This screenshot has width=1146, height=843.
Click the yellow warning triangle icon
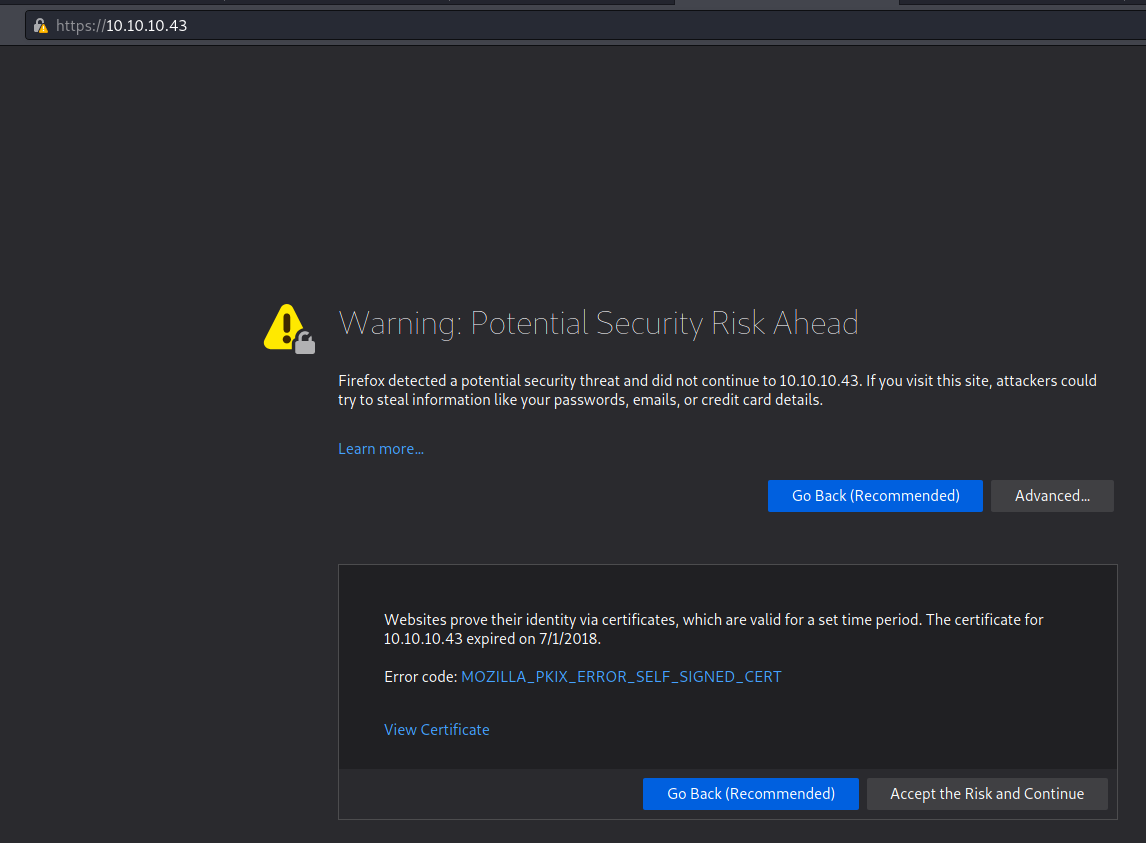[x=284, y=326]
